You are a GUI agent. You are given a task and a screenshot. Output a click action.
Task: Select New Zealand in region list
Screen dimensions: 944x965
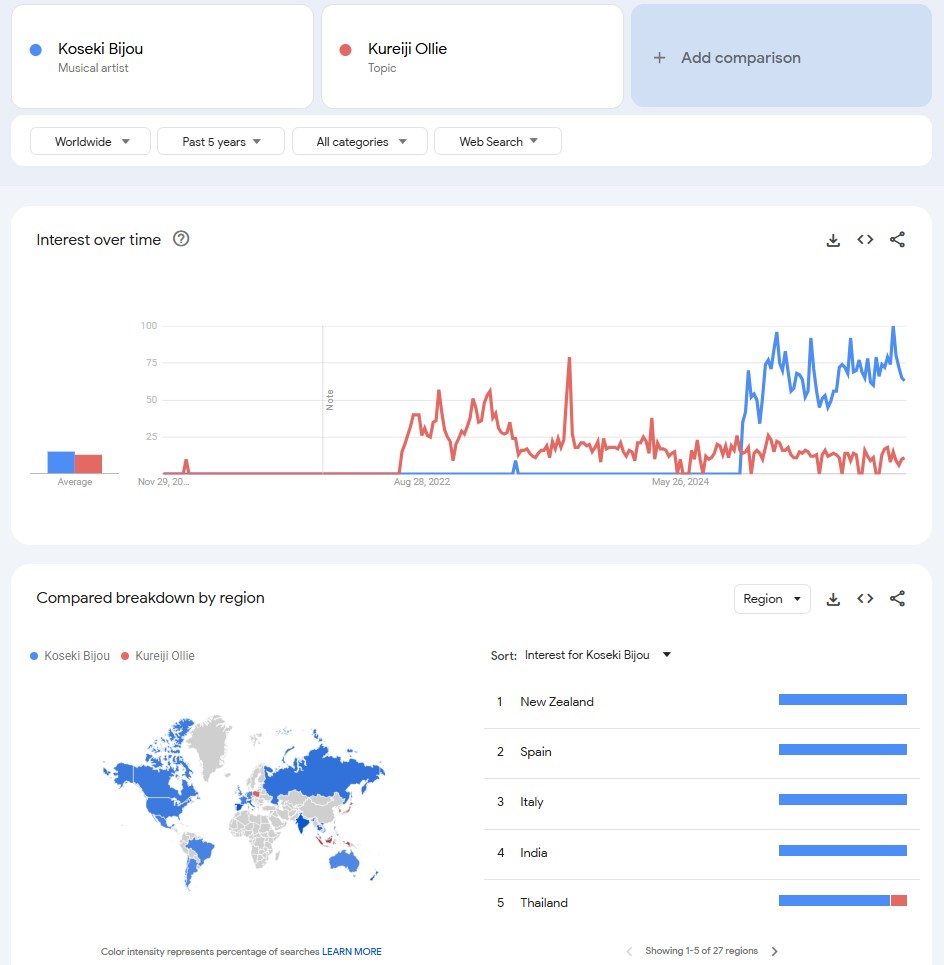coord(557,702)
